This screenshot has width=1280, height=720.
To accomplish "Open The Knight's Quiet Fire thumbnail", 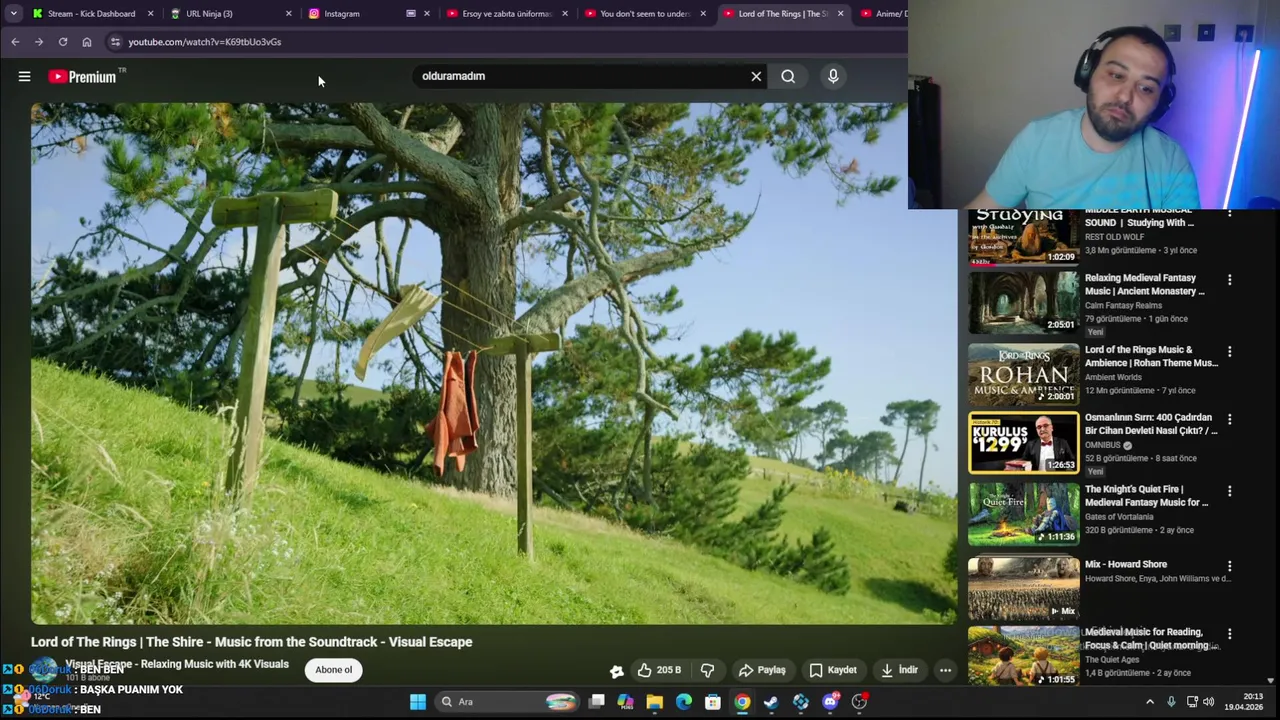I will (x=1023, y=514).
